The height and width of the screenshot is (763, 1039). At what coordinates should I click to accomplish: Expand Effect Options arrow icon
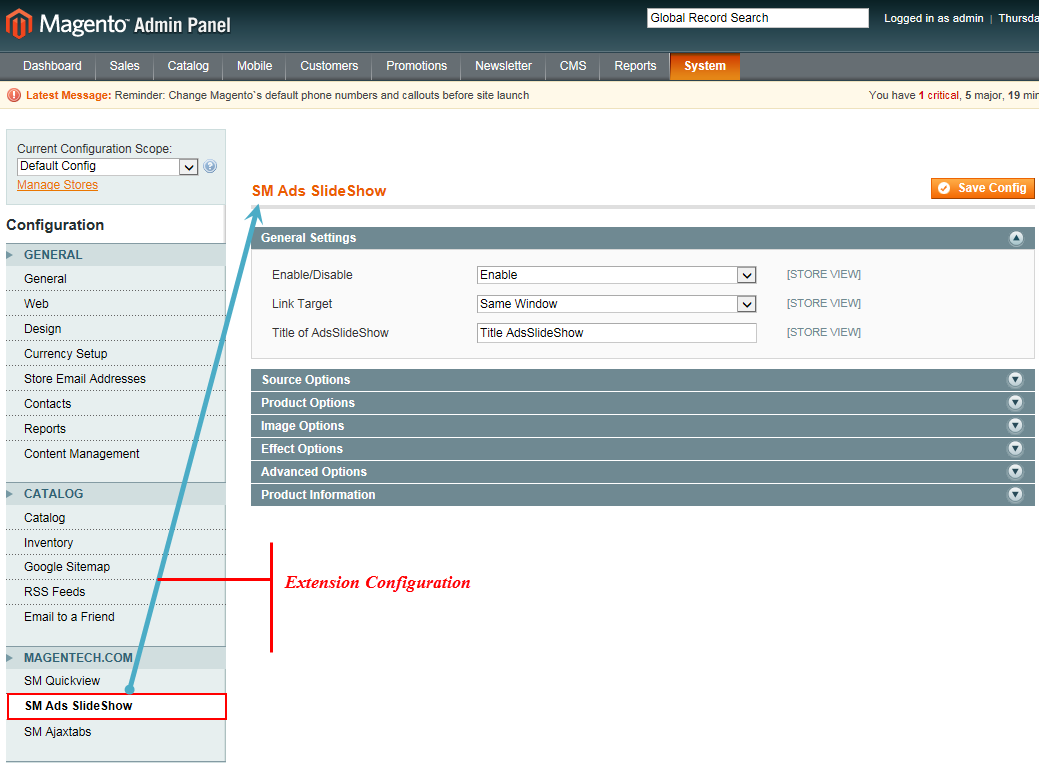click(x=1015, y=449)
